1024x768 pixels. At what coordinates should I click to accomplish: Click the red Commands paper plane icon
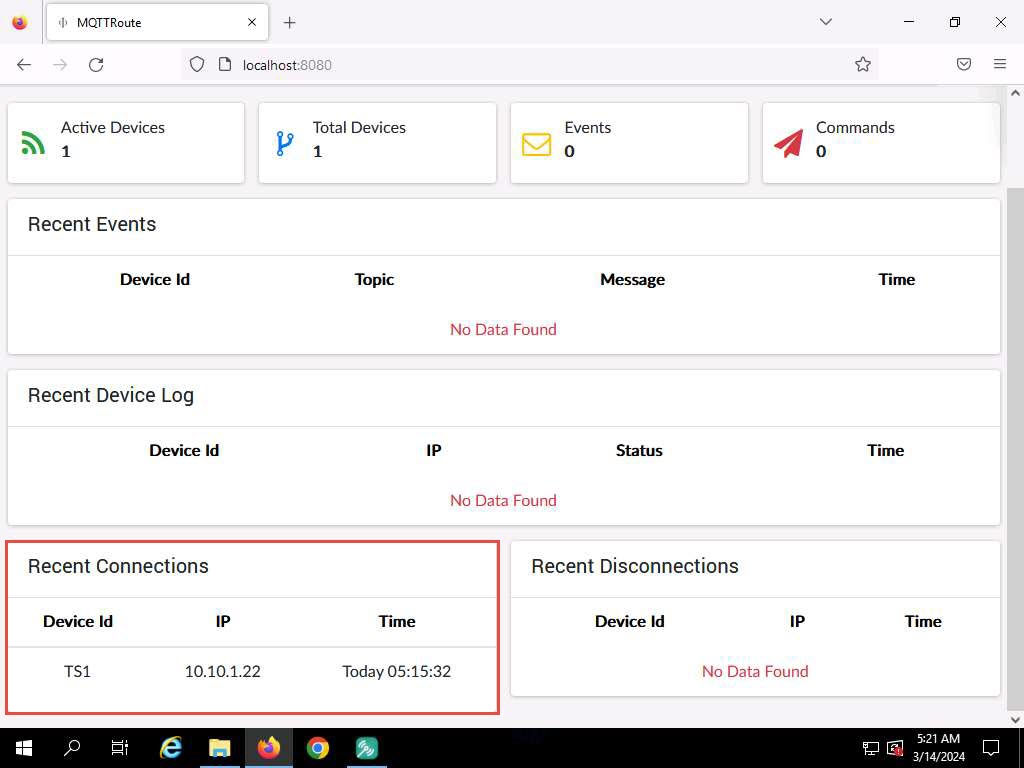pyautogui.click(x=788, y=144)
